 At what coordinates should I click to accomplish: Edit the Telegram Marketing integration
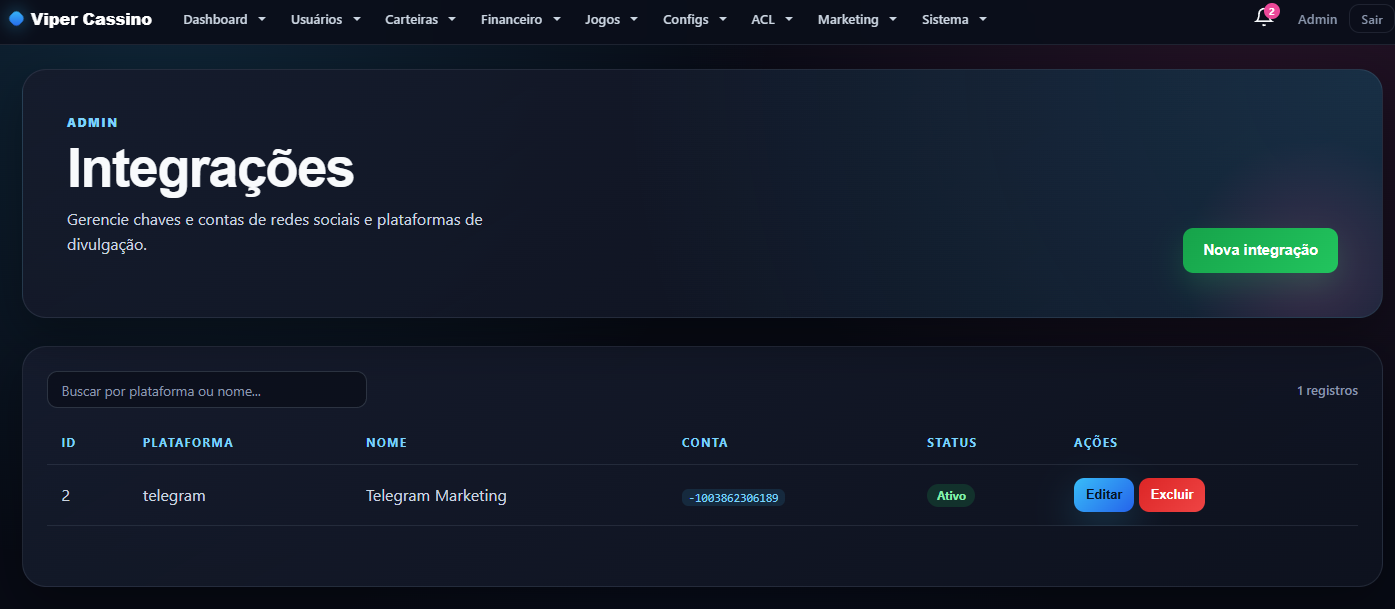(x=1104, y=495)
